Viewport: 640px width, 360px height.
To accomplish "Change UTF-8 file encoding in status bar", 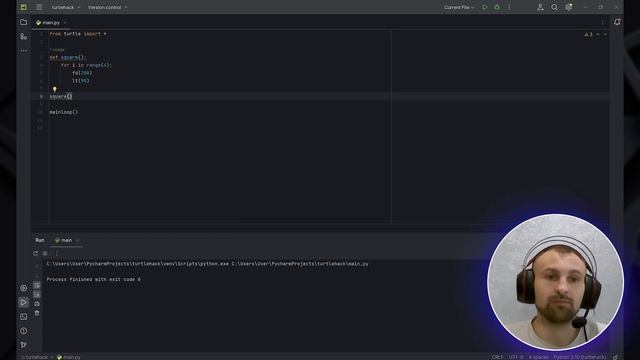I will click(516, 357).
